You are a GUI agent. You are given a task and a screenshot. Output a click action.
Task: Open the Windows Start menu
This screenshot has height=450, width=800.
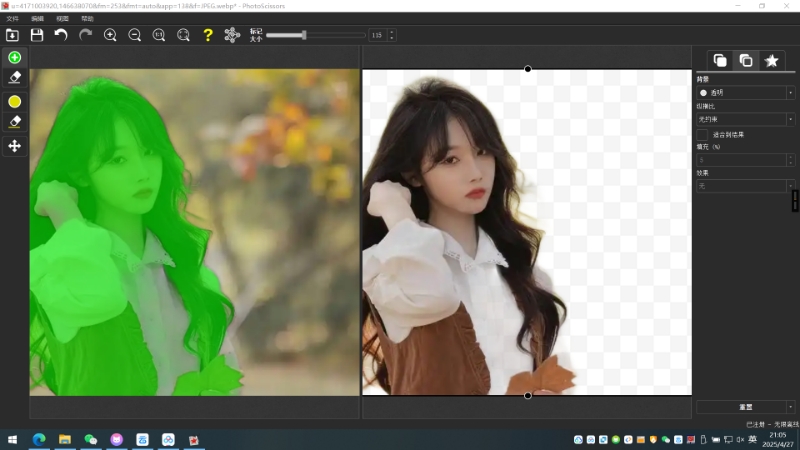(x=13, y=440)
